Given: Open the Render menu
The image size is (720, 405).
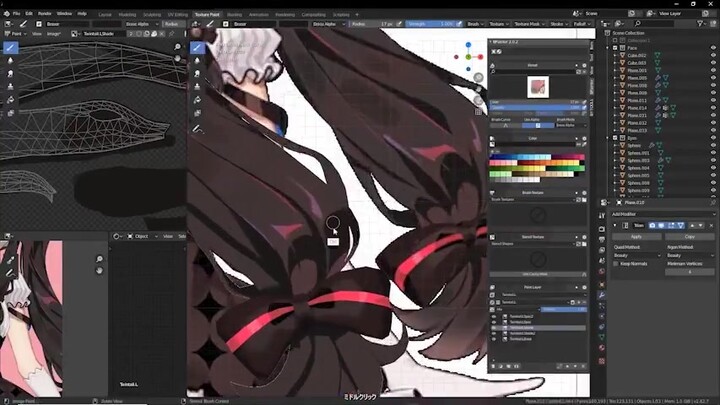Looking at the screenshot, I should [x=45, y=14].
